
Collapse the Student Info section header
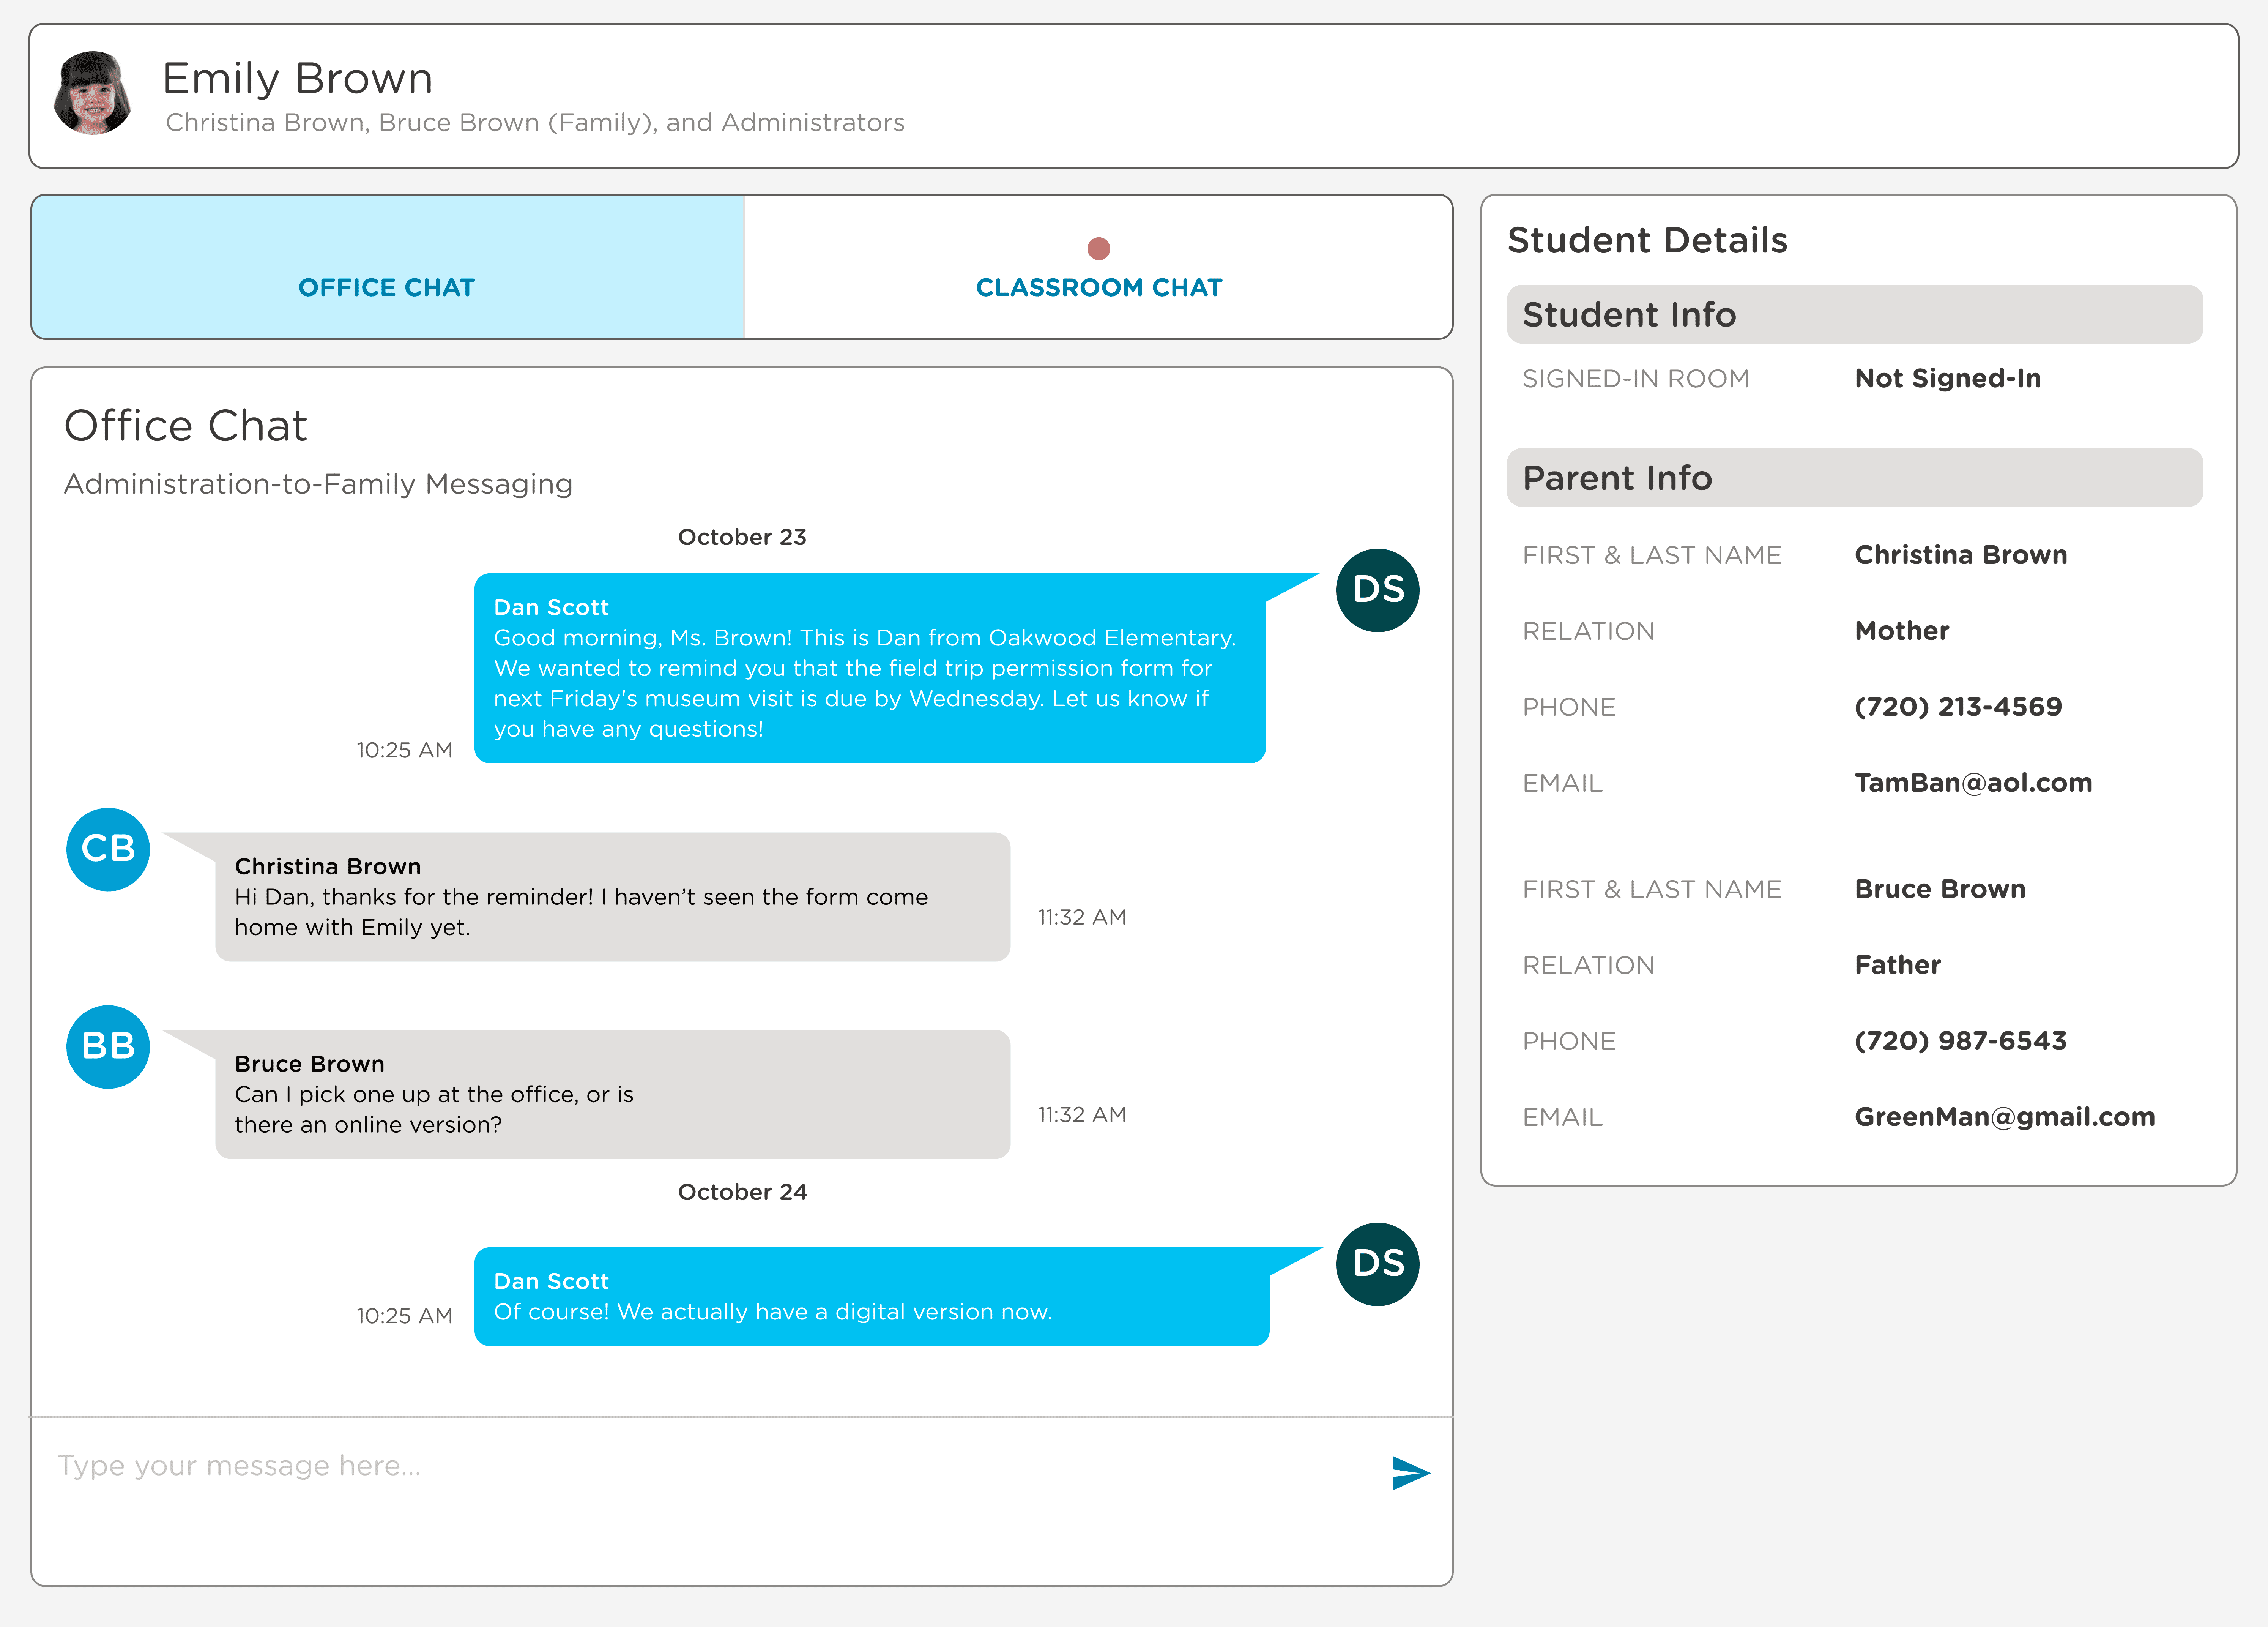[x=1854, y=314]
